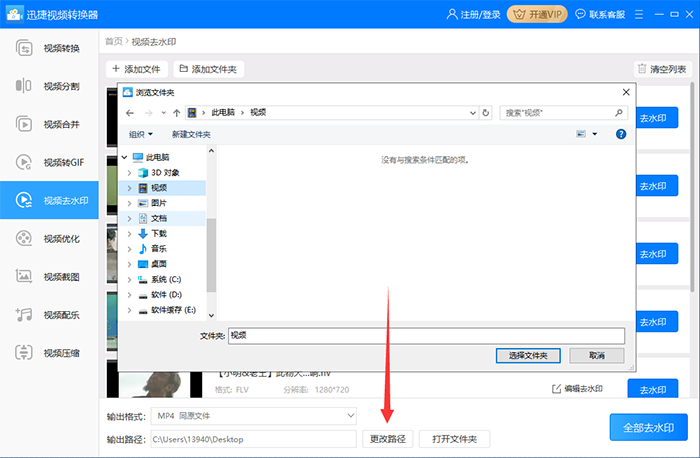Open the 输出格式 MP4 dropdown

[x=254, y=416]
